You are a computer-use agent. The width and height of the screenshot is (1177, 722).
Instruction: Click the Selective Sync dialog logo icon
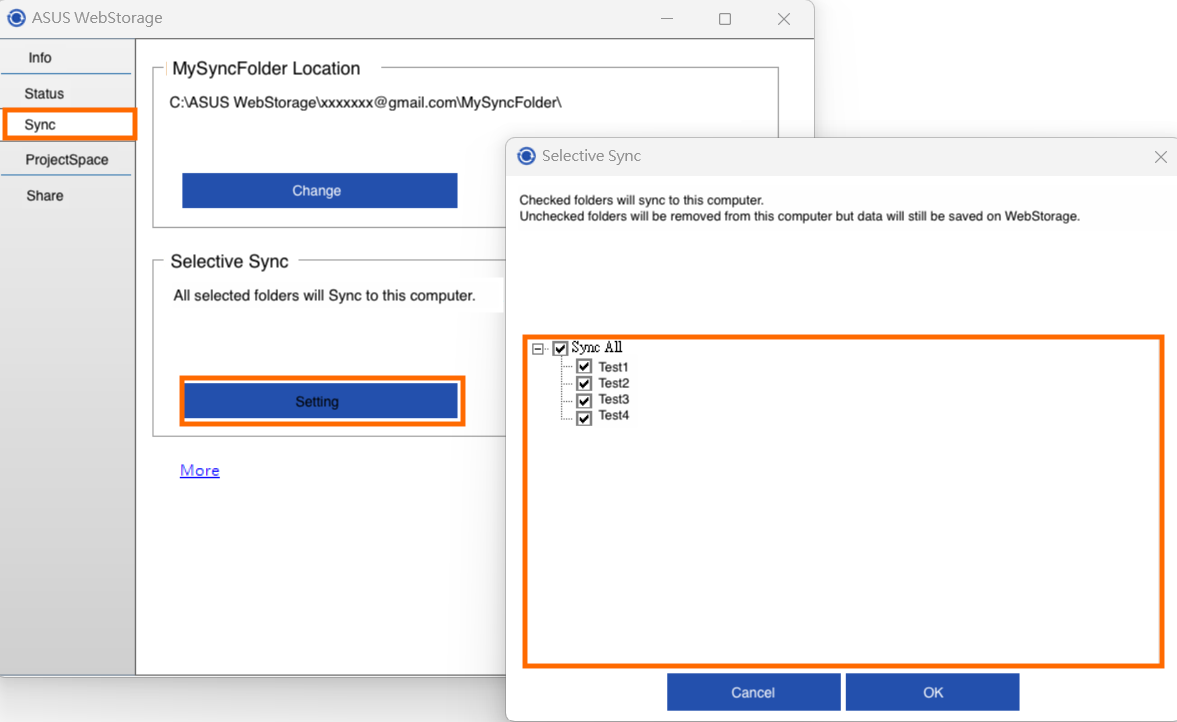pyautogui.click(x=526, y=155)
